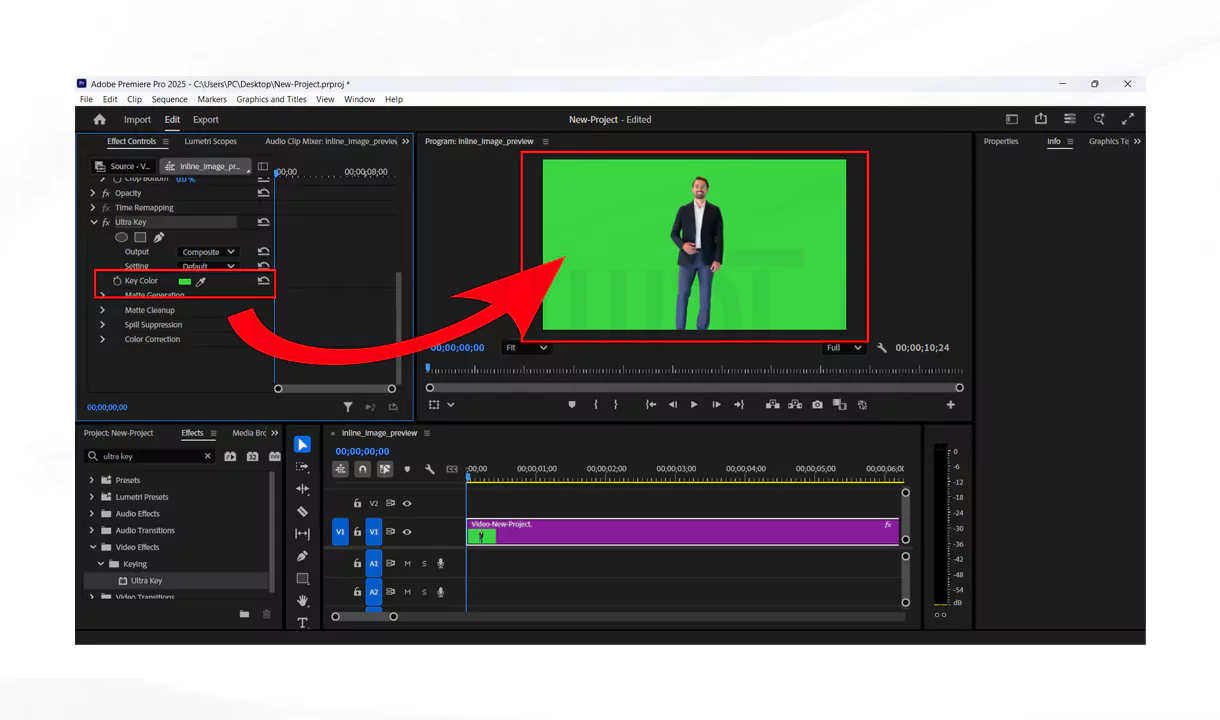This screenshot has width=1220, height=720.
Task: Go to the Export workspace
Action: pos(206,119)
